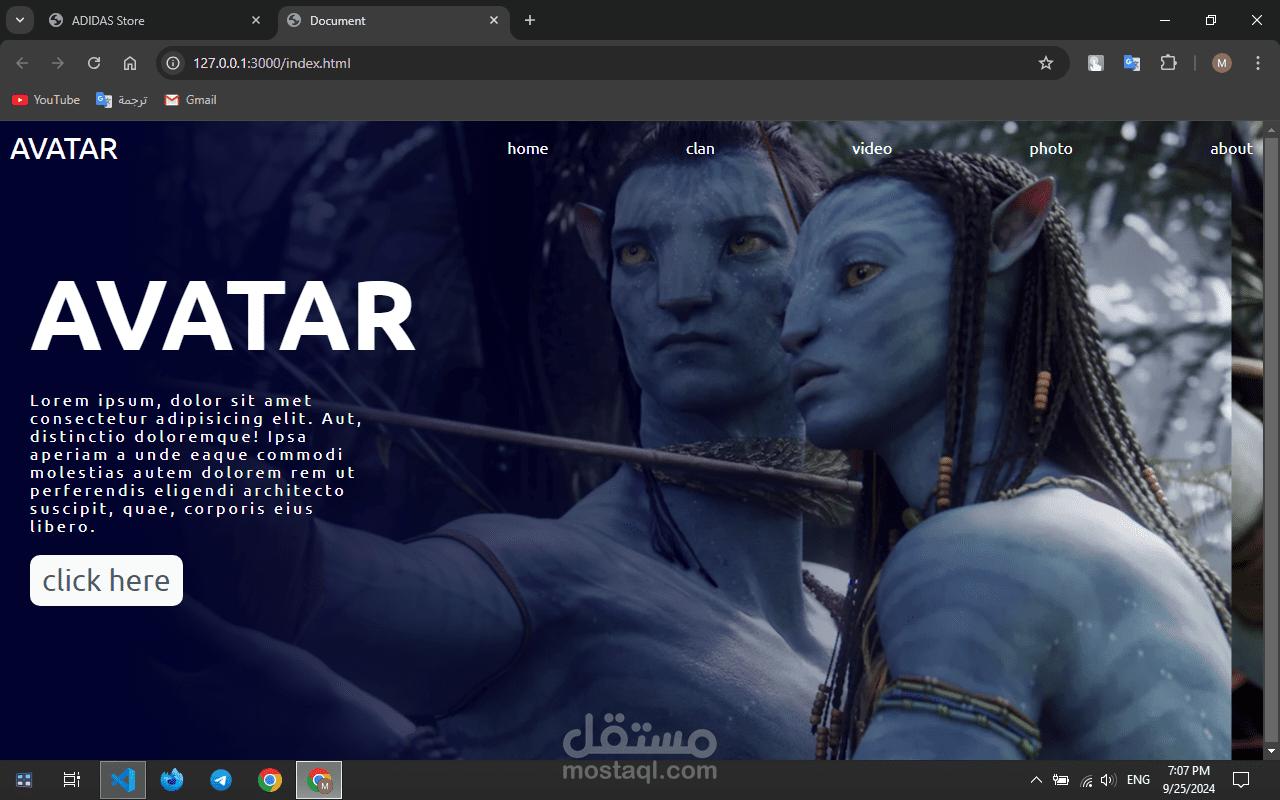Close the Document tab

coord(494,20)
